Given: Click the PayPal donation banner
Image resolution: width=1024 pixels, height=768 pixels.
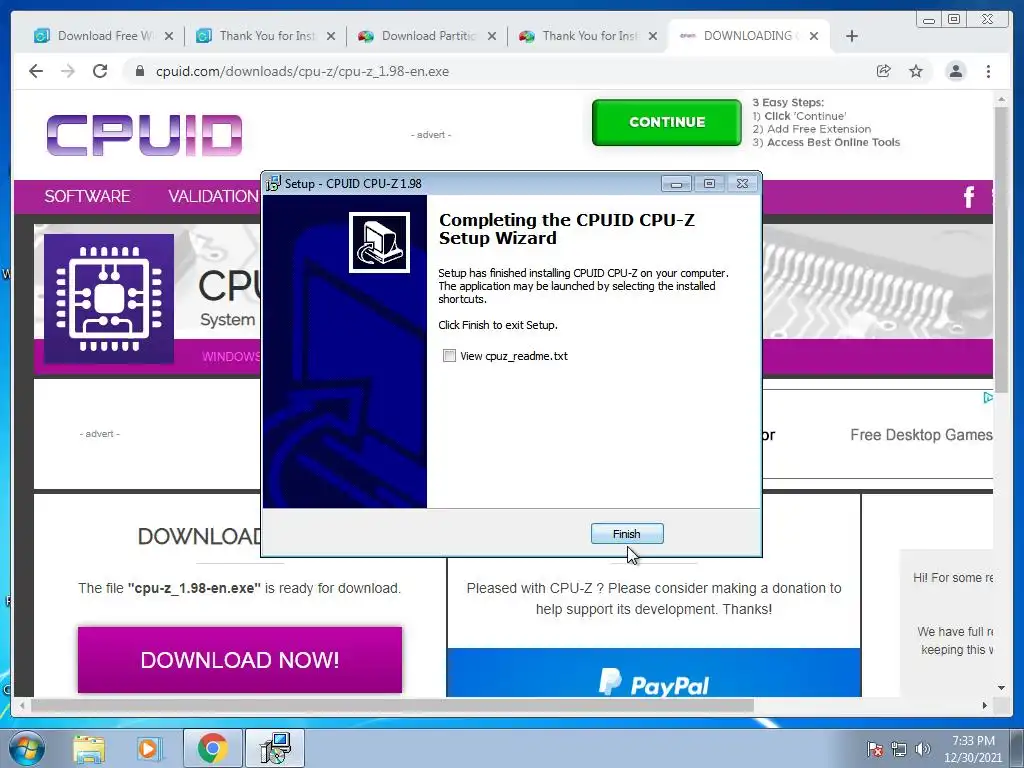Looking at the screenshot, I should click(654, 673).
